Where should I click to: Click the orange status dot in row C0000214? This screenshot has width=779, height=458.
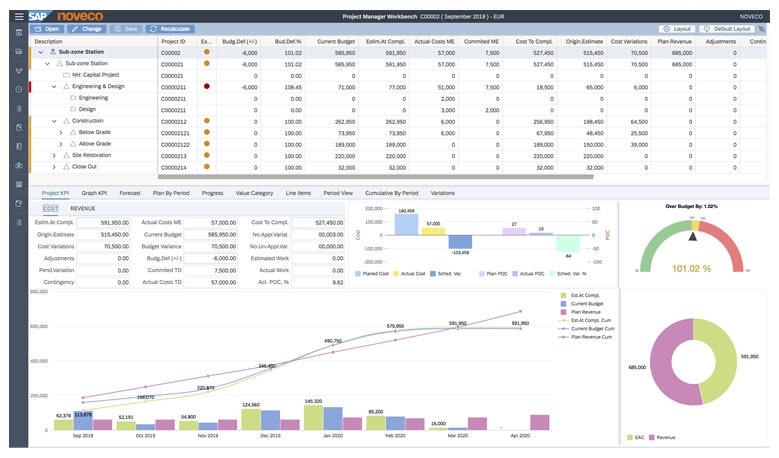point(207,167)
